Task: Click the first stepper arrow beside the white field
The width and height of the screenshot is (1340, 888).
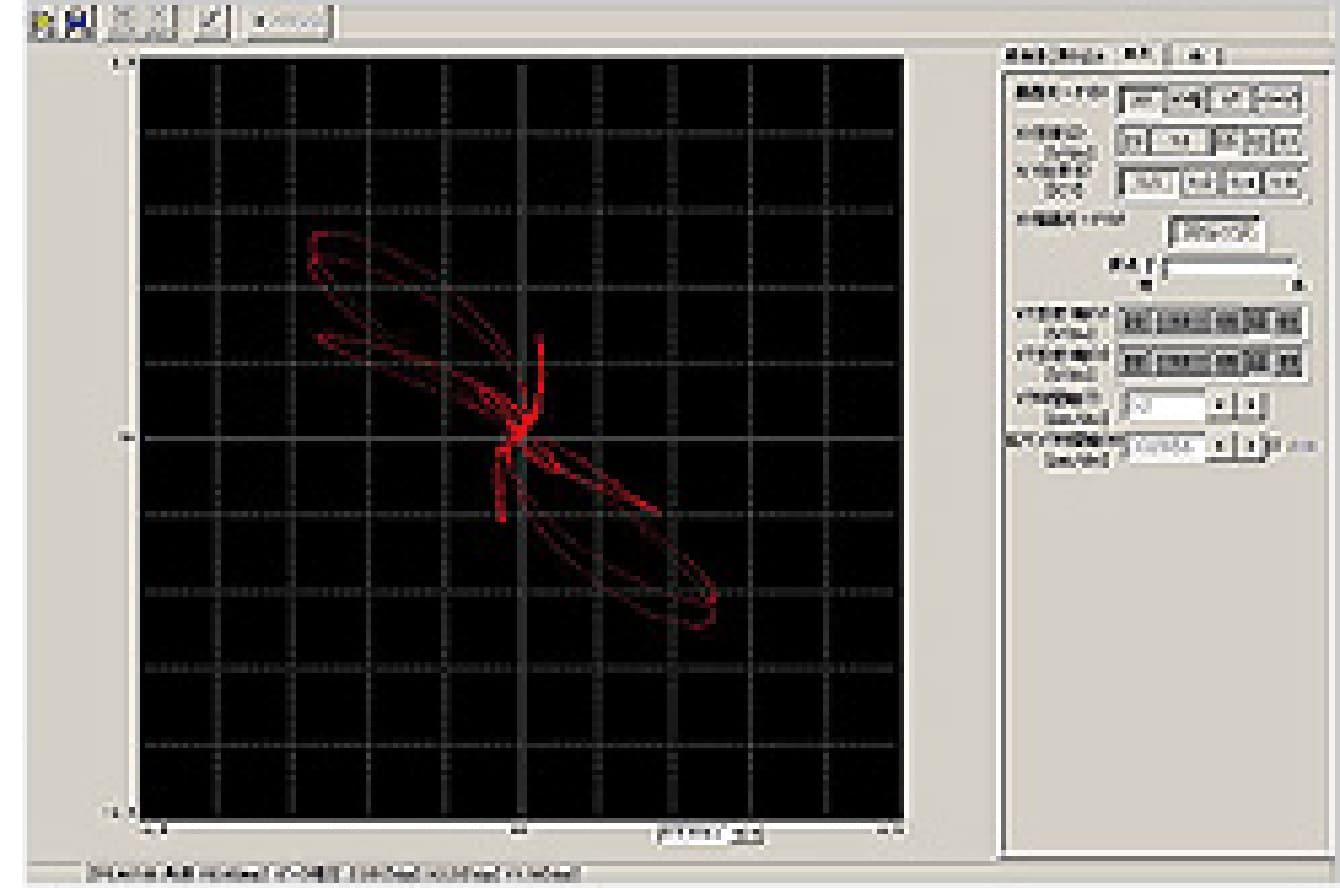Action: pyautogui.click(x=1221, y=406)
